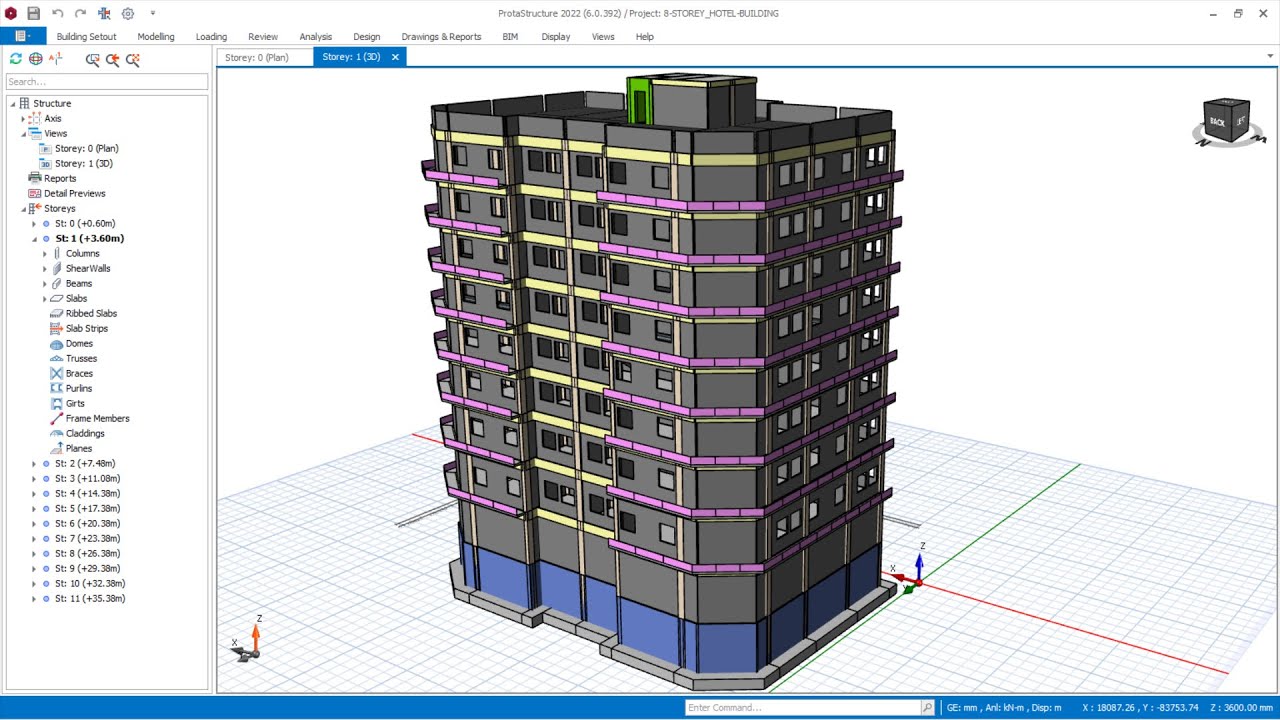Expand the Columns node under St: 1
1280x720 pixels.
[x=45, y=253]
